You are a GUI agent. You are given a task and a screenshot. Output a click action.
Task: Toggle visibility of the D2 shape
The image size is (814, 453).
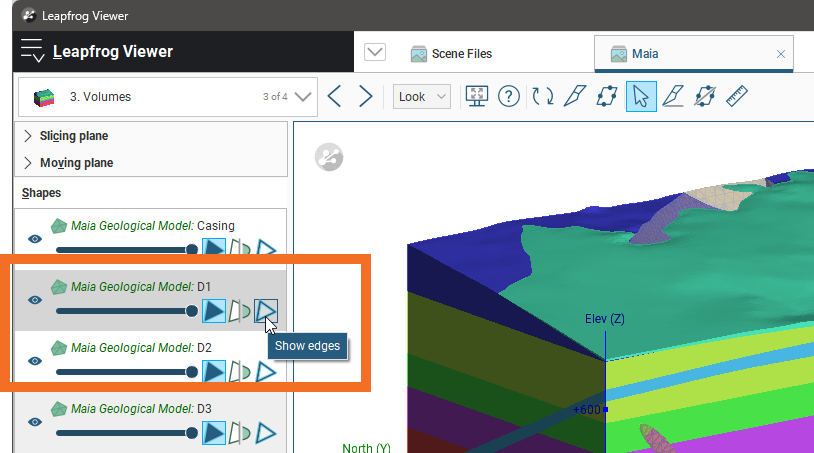[x=35, y=361]
